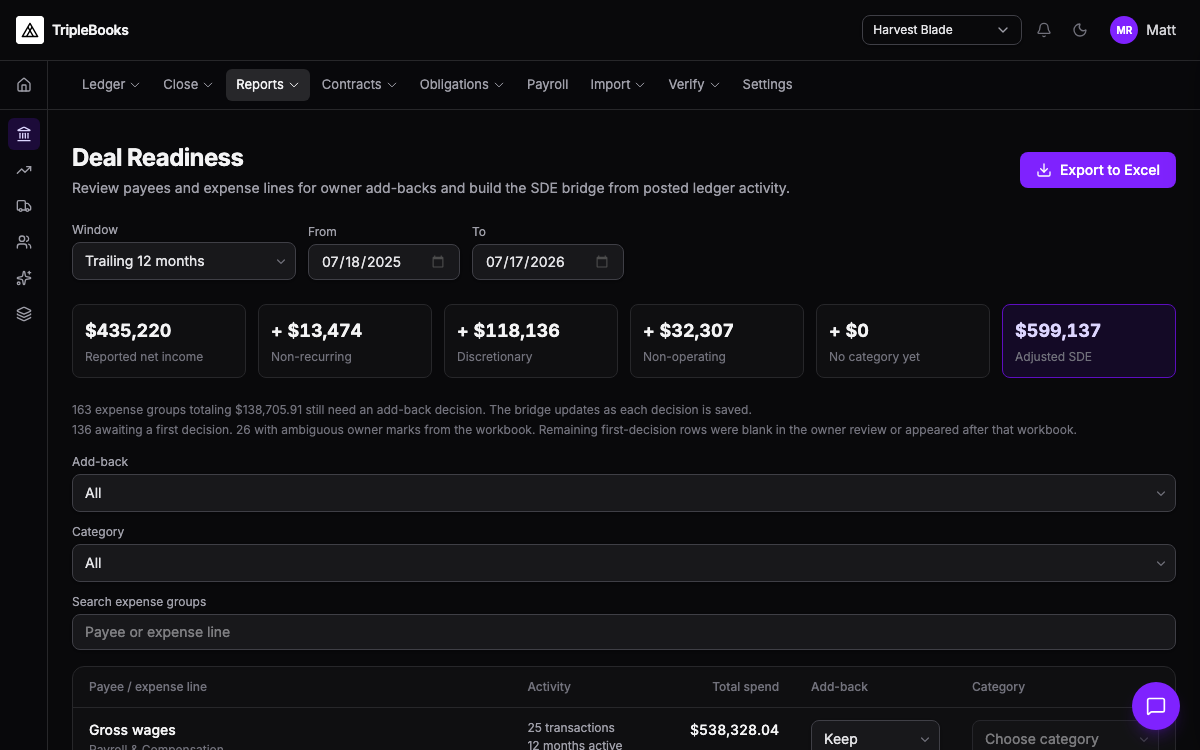Open Window Trailing 12 months dropdown

tap(184, 261)
